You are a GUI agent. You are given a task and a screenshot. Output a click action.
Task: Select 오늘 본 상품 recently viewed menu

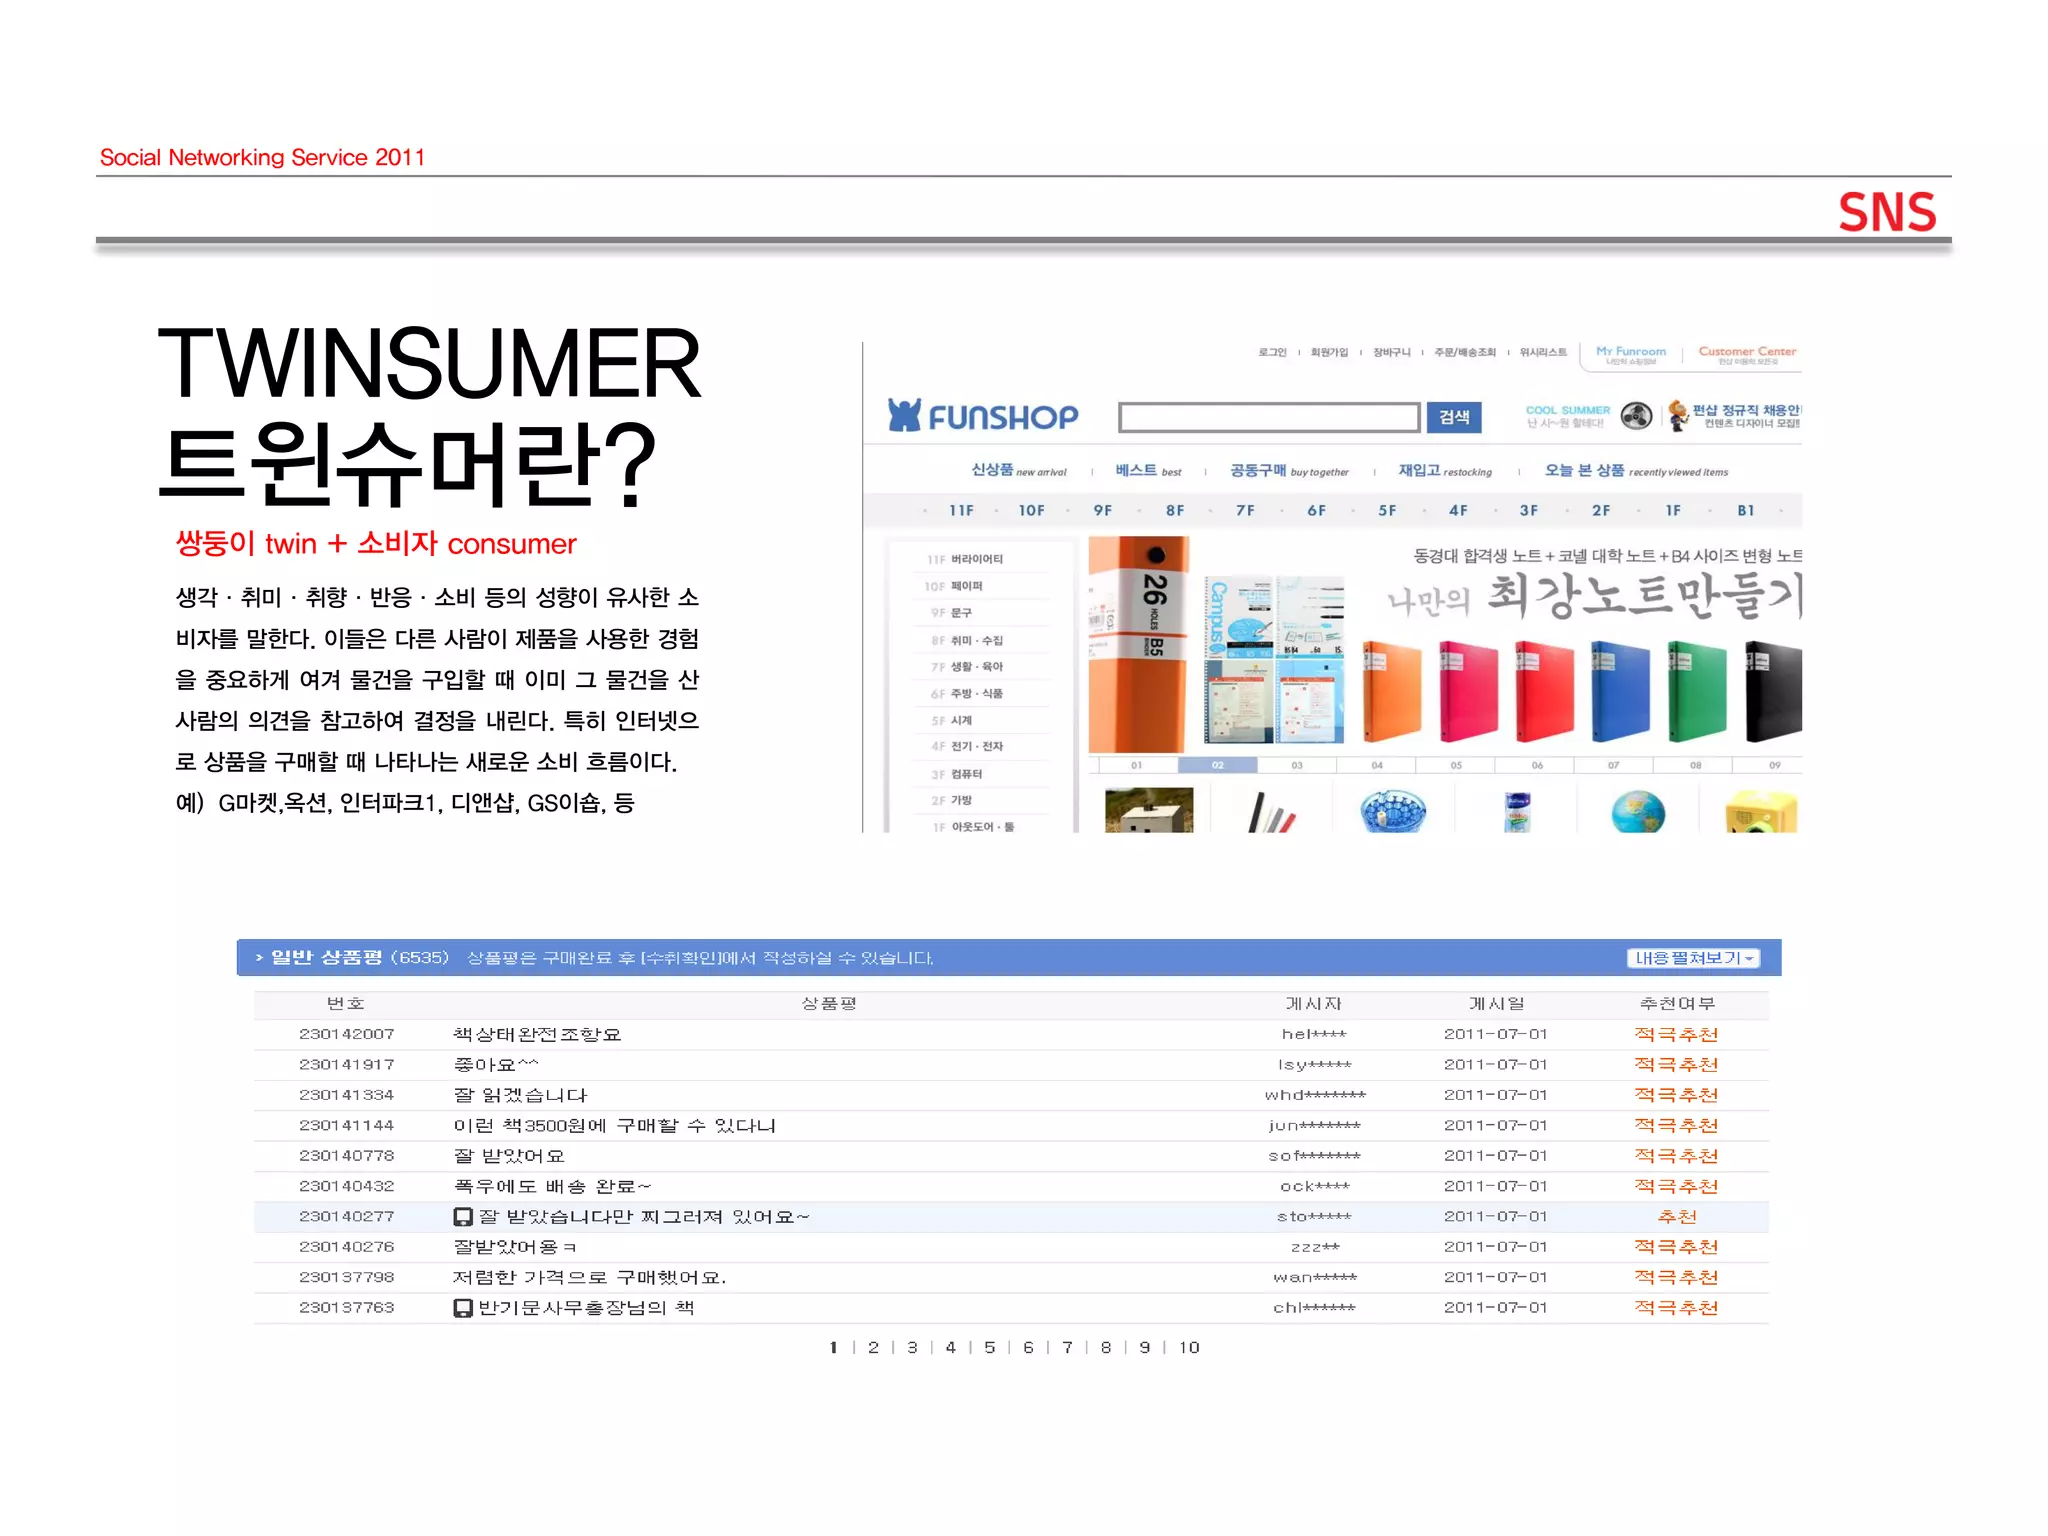[x=1636, y=470]
